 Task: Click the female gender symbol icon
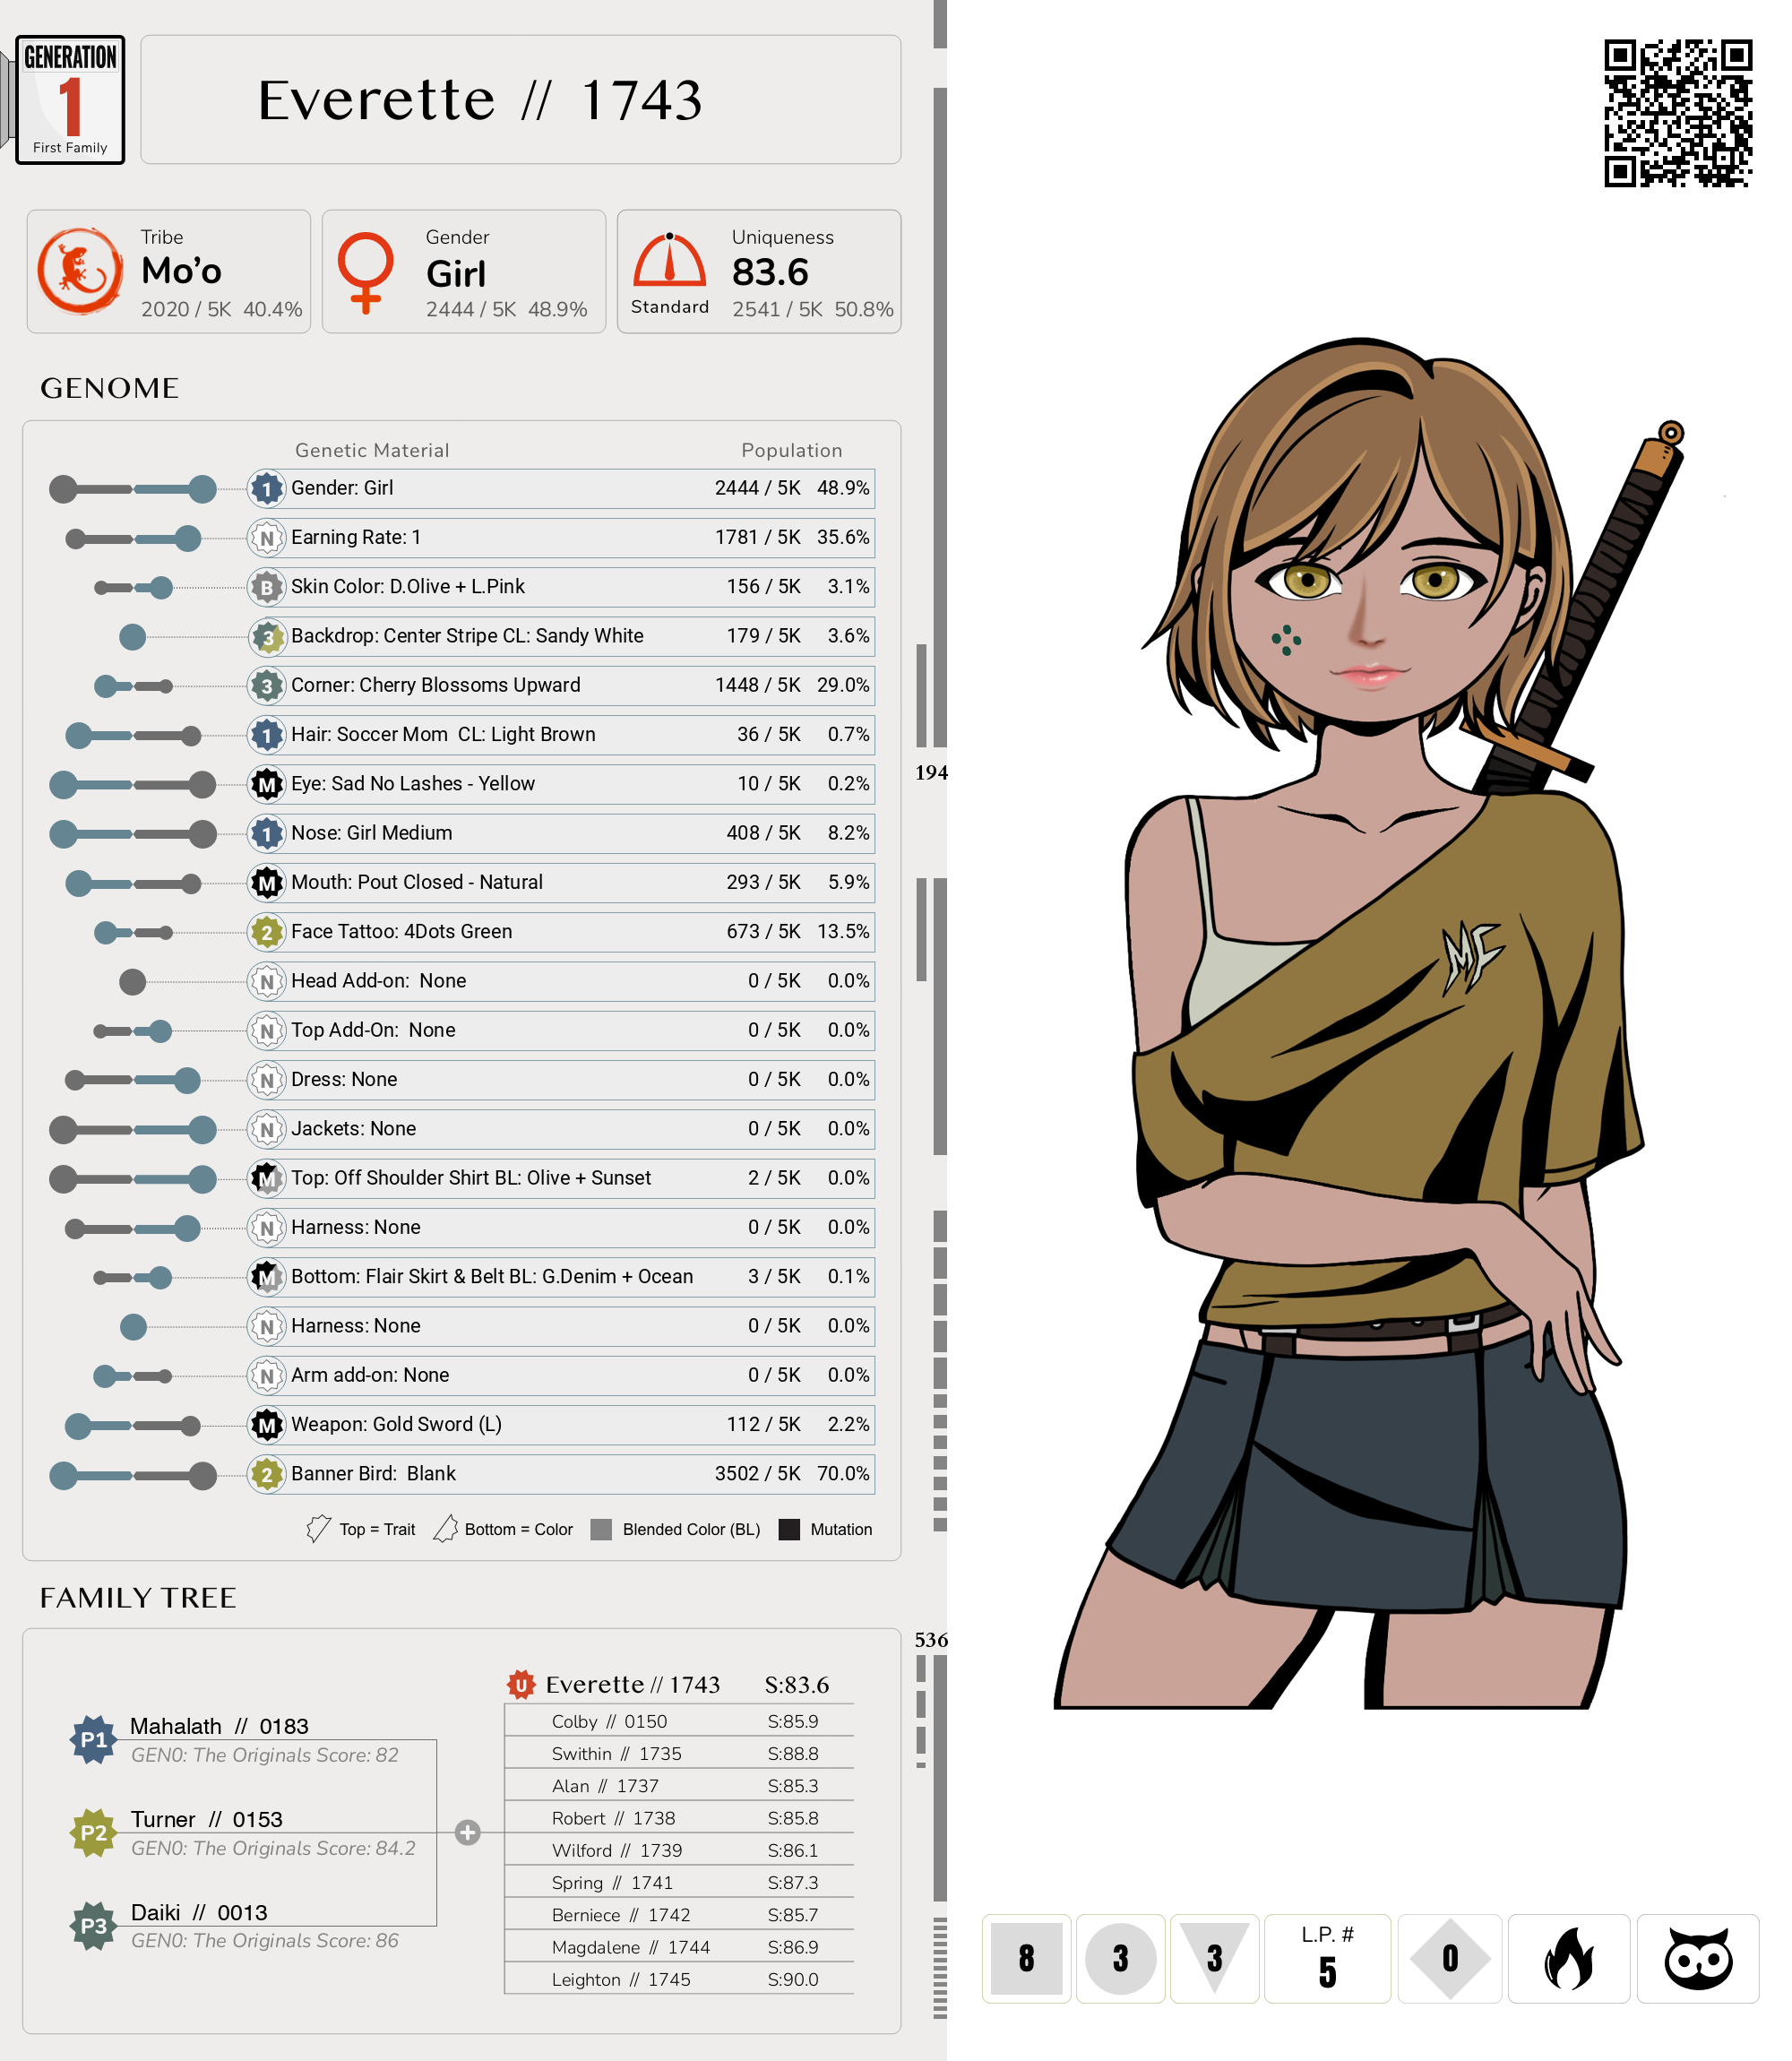pyautogui.click(x=365, y=271)
